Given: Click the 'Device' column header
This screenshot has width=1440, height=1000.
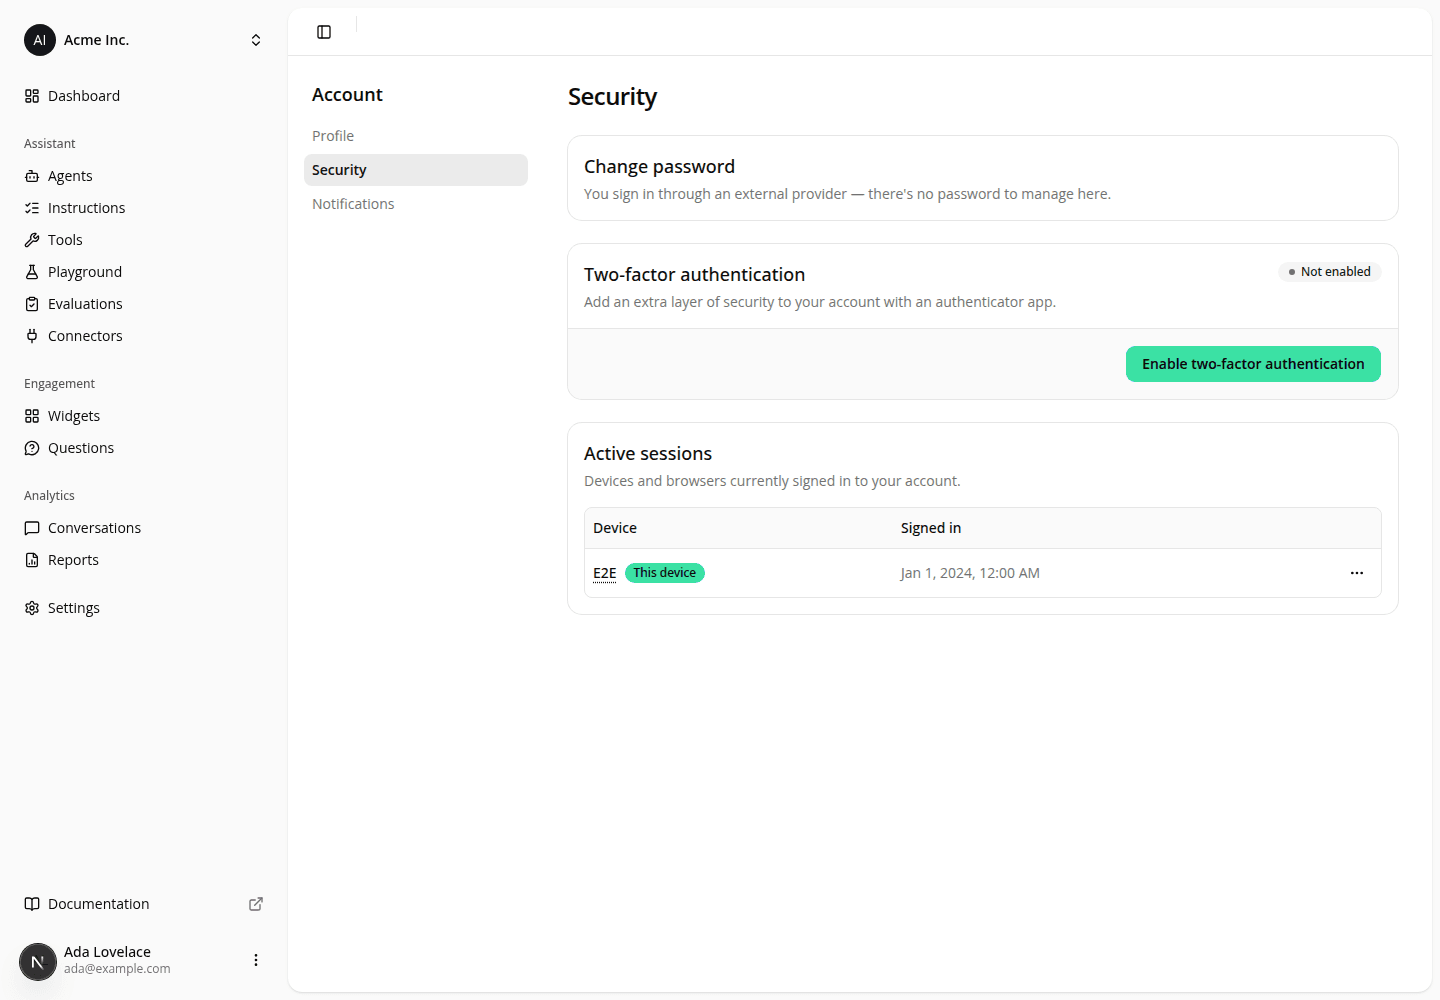Looking at the screenshot, I should click(615, 528).
